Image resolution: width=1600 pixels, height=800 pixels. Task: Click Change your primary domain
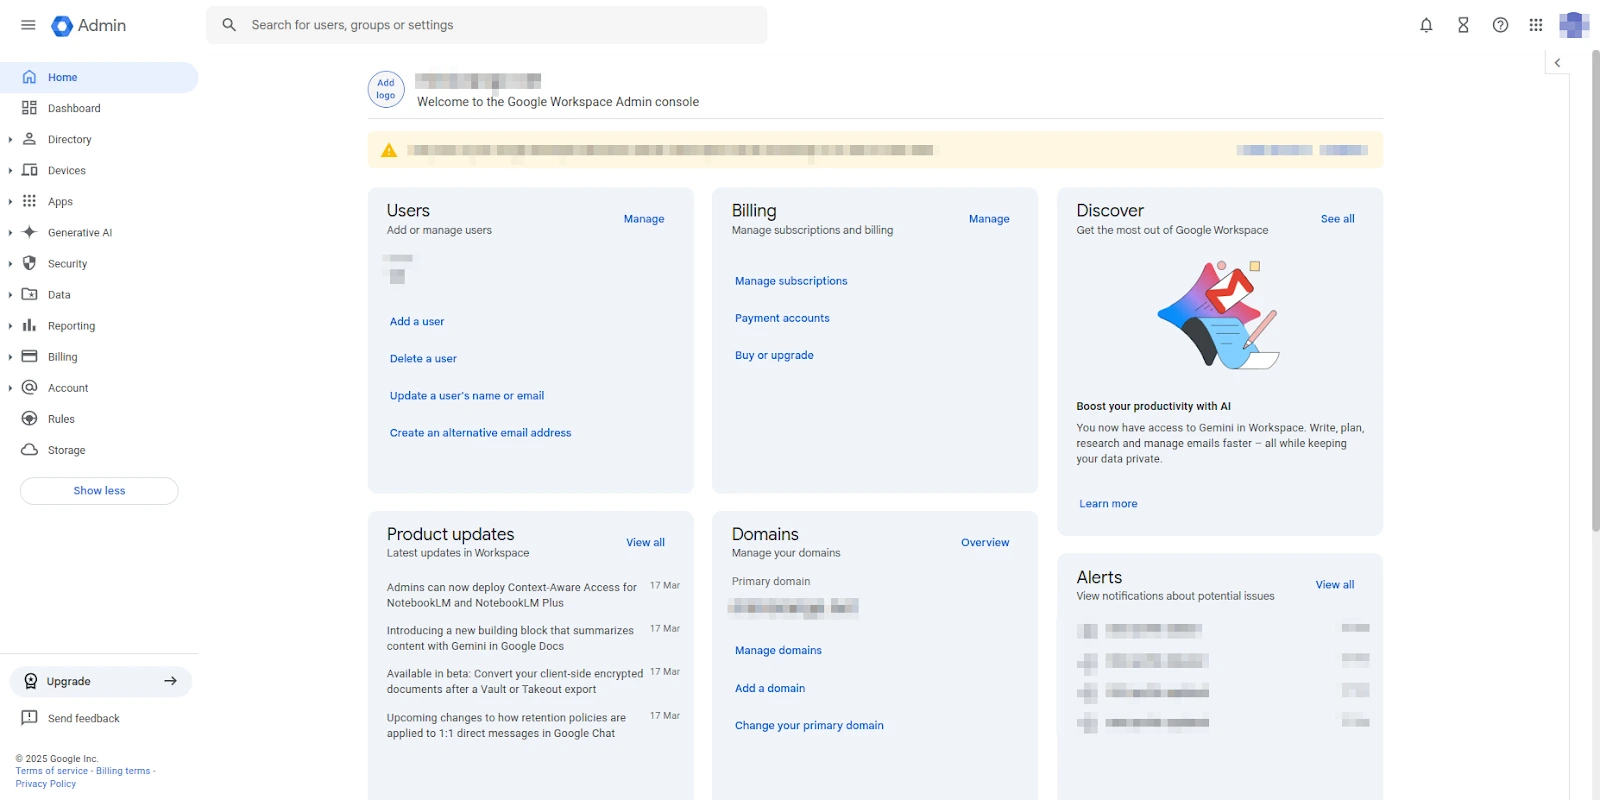809,726
